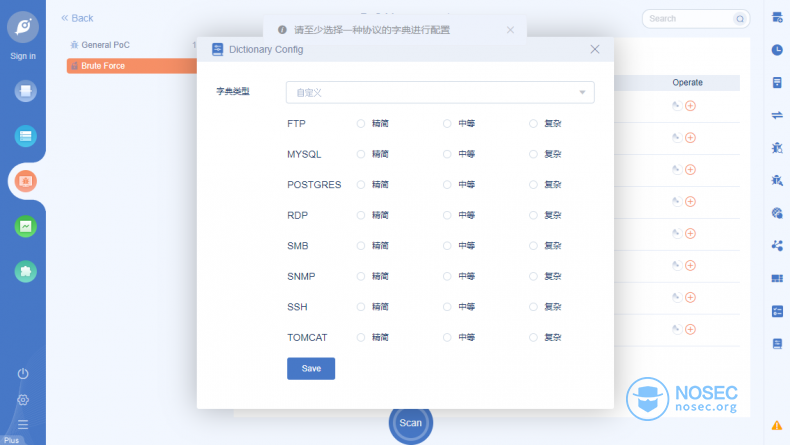
Task: Click the clock icon in right toolbar
Action: point(777,50)
